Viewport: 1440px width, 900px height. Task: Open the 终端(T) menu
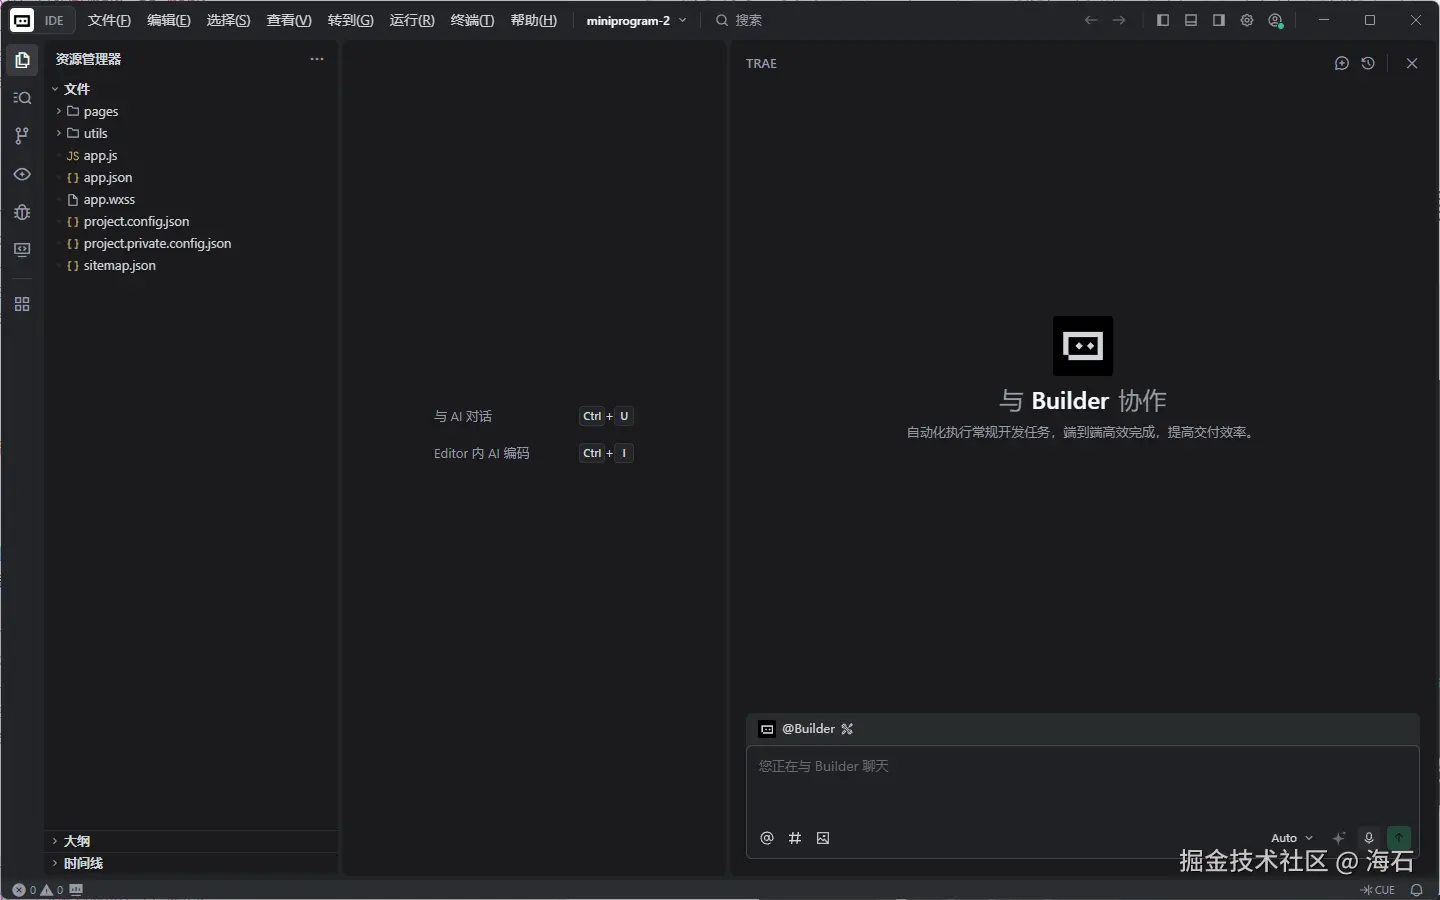pyautogui.click(x=472, y=20)
